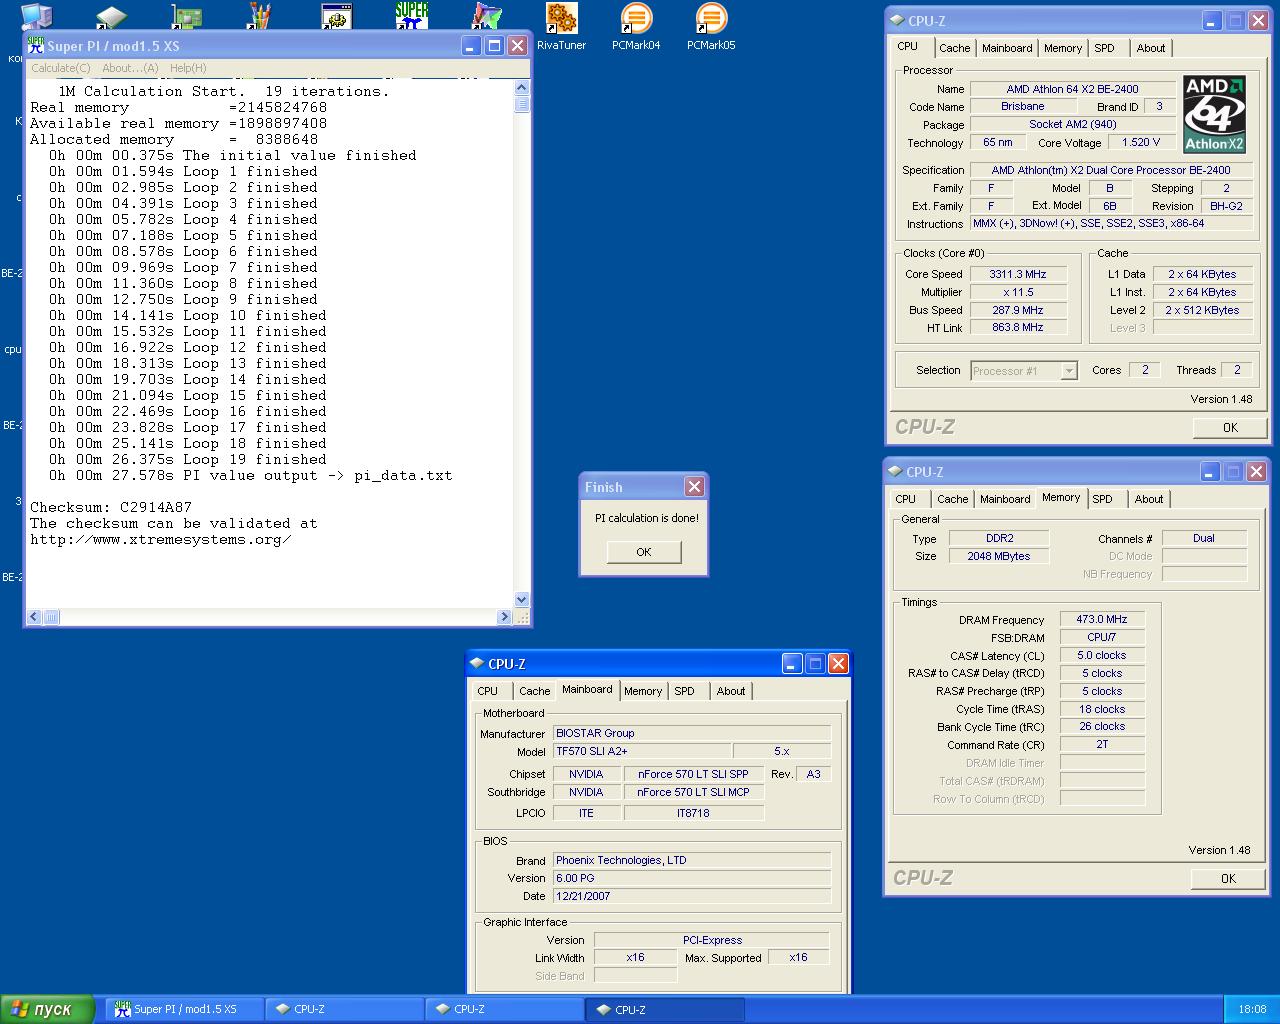The width and height of the screenshot is (1280, 1024).
Task: Click the memory Type value DDR2
Action: coord(999,538)
